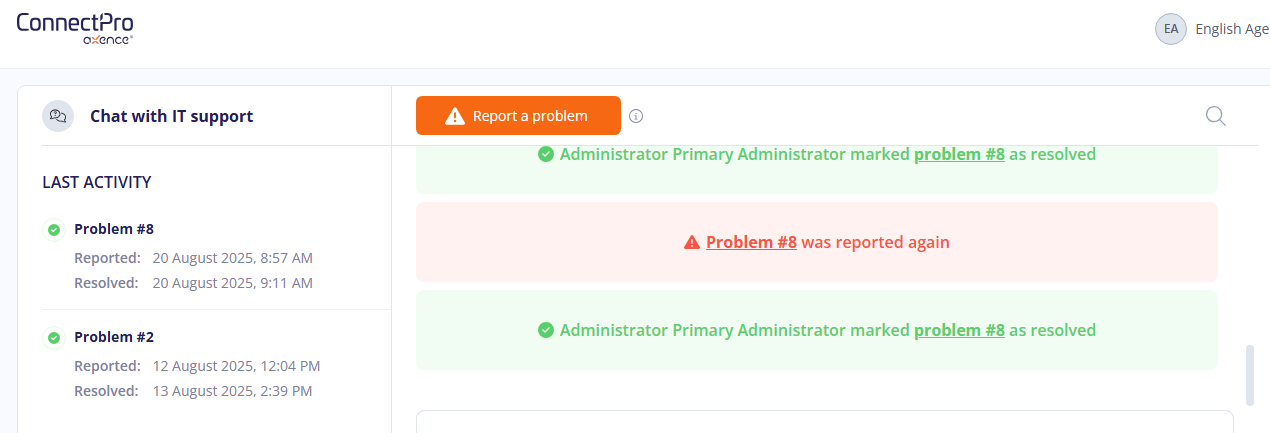Click green check icon in the top resolved message

tap(546, 154)
